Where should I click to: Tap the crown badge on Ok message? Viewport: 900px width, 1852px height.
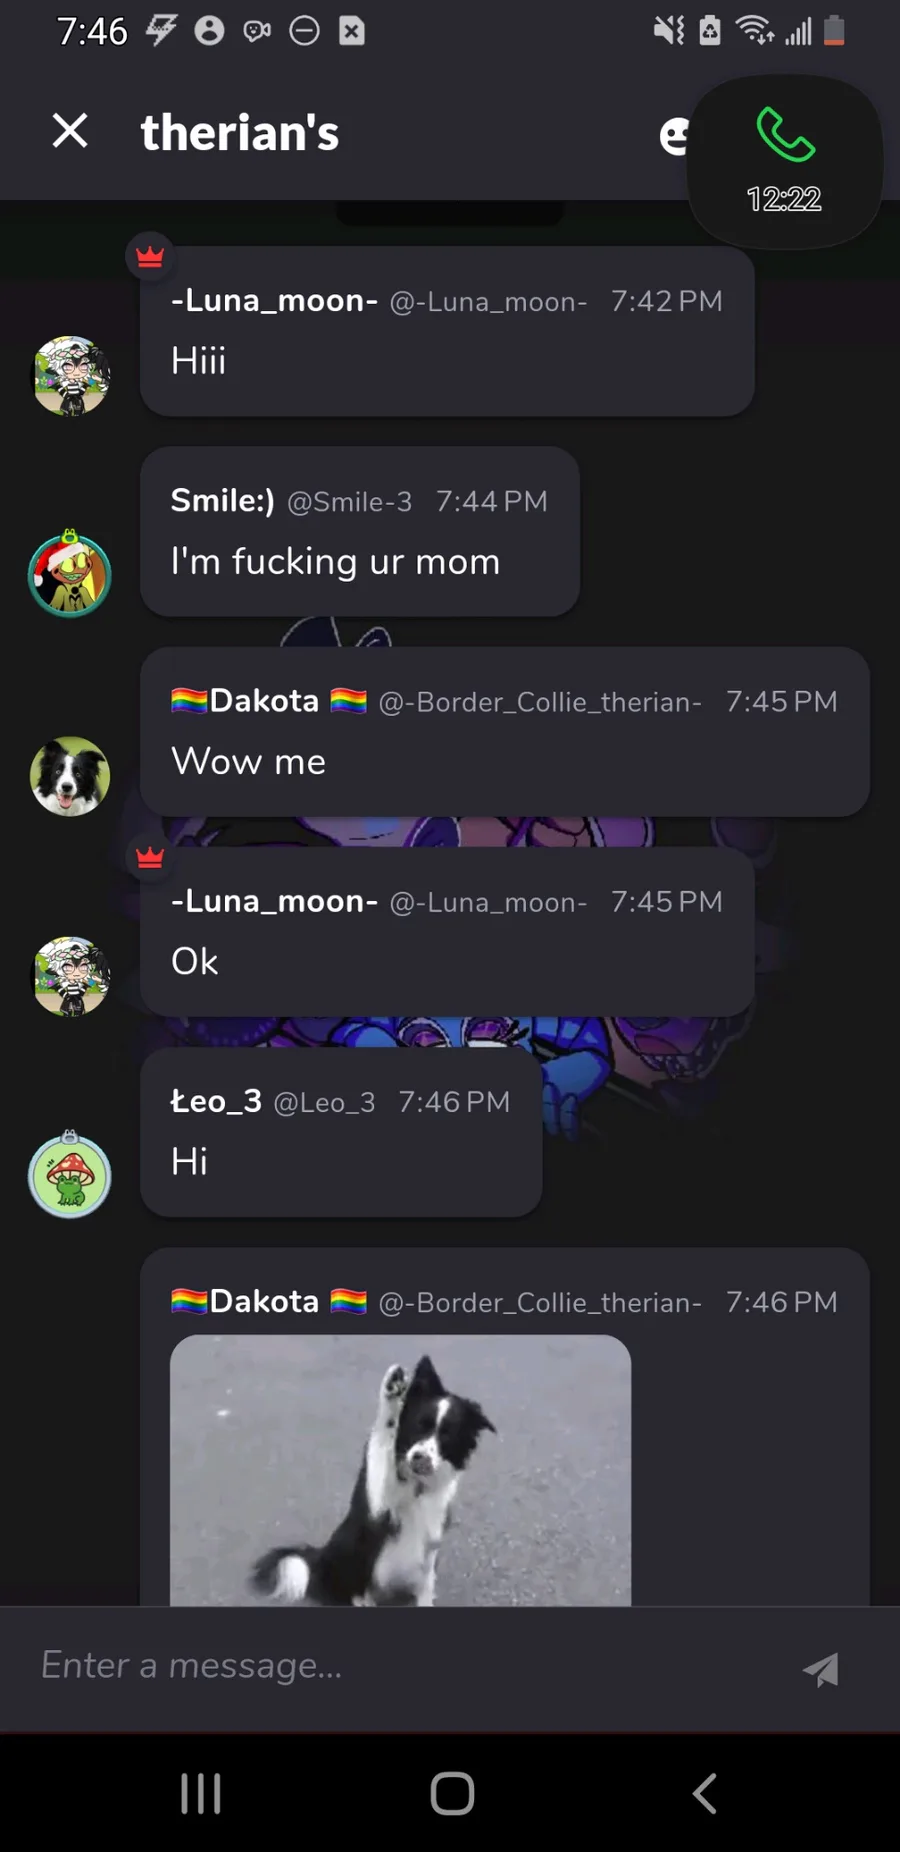point(150,857)
